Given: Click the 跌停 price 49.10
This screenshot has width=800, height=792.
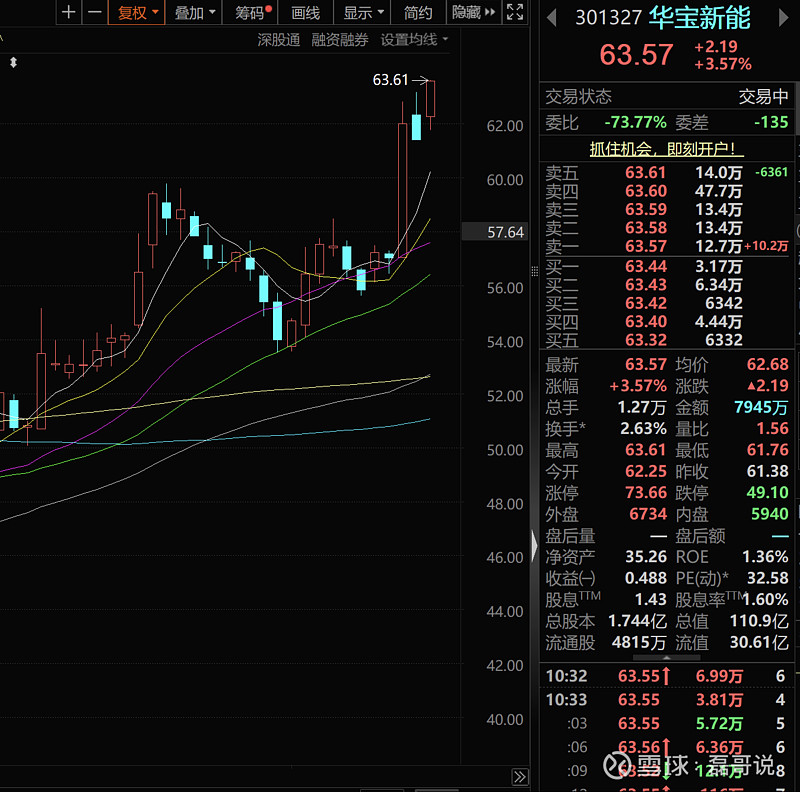Looking at the screenshot, I should (x=767, y=493).
